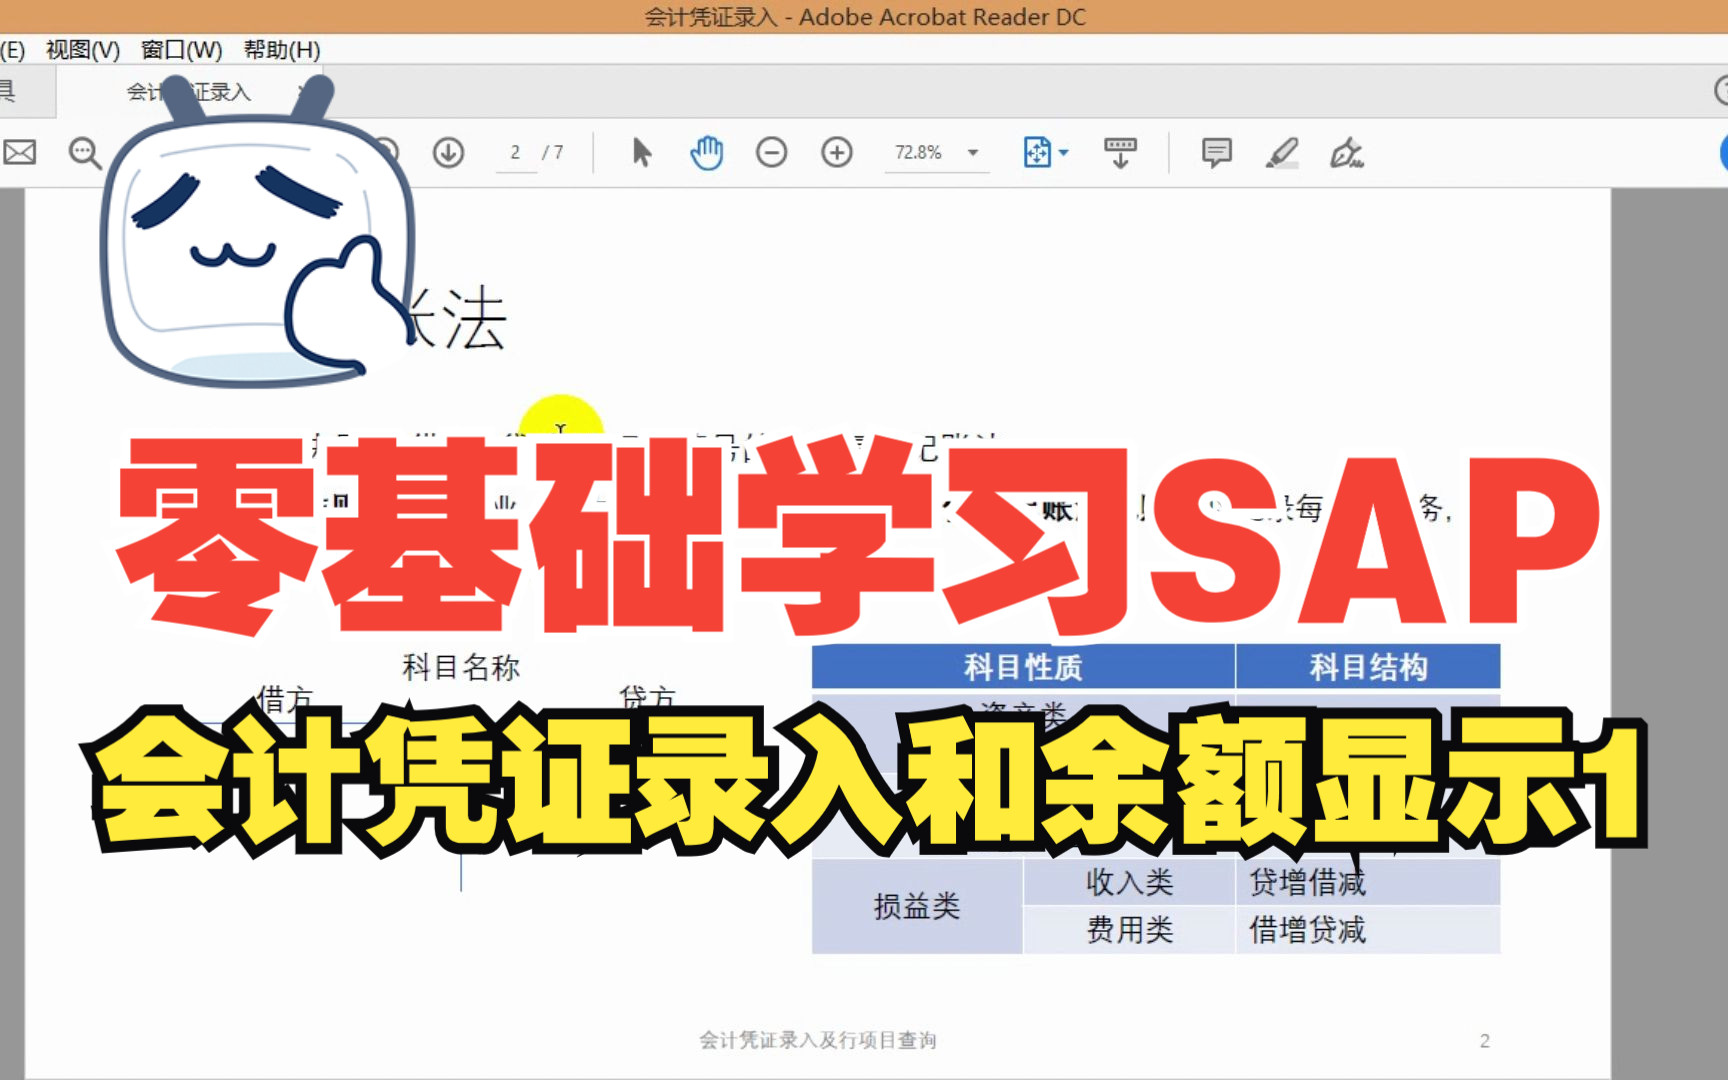Image resolution: width=1728 pixels, height=1080 pixels.
Task: Click the 费用类 table cell
Action: (1129, 930)
